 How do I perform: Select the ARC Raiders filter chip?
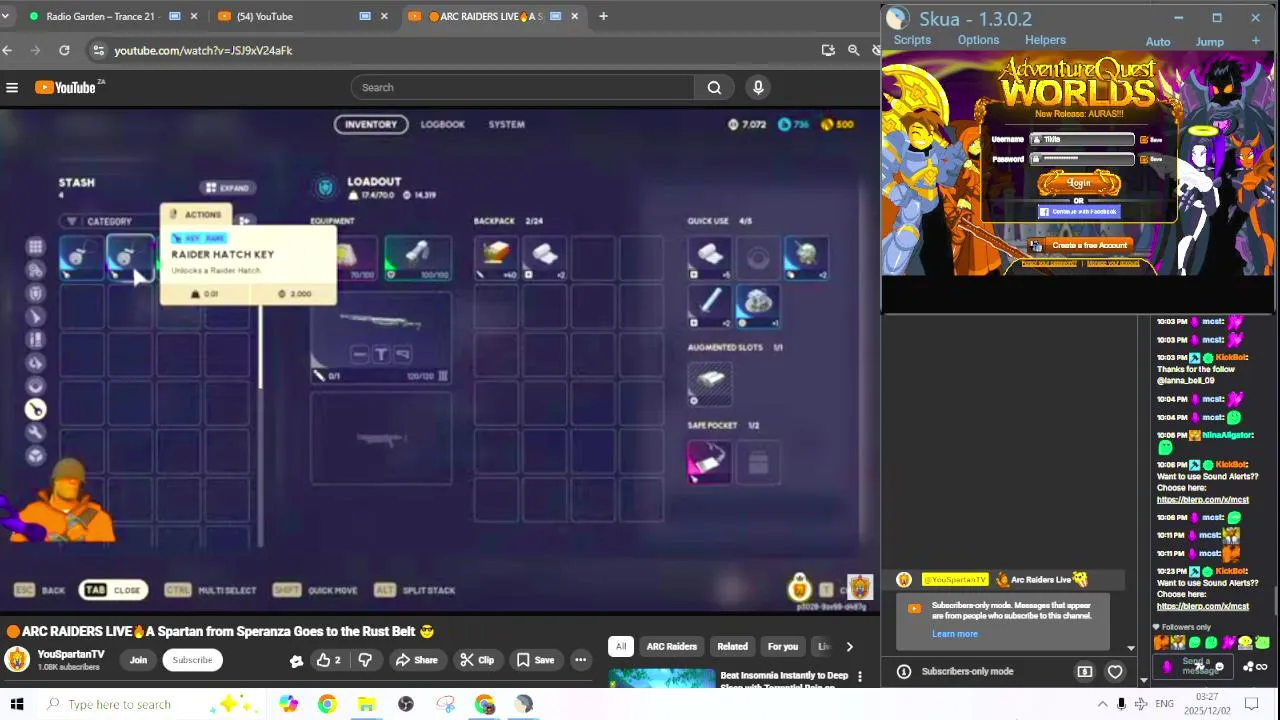[671, 646]
